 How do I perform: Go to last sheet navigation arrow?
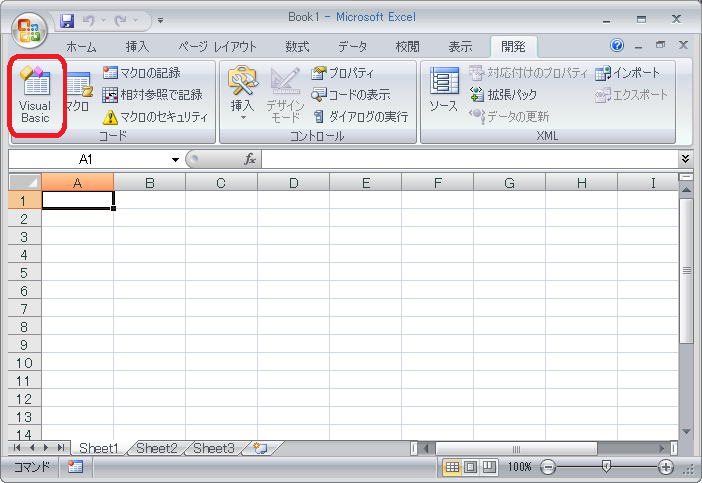(x=61, y=448)
